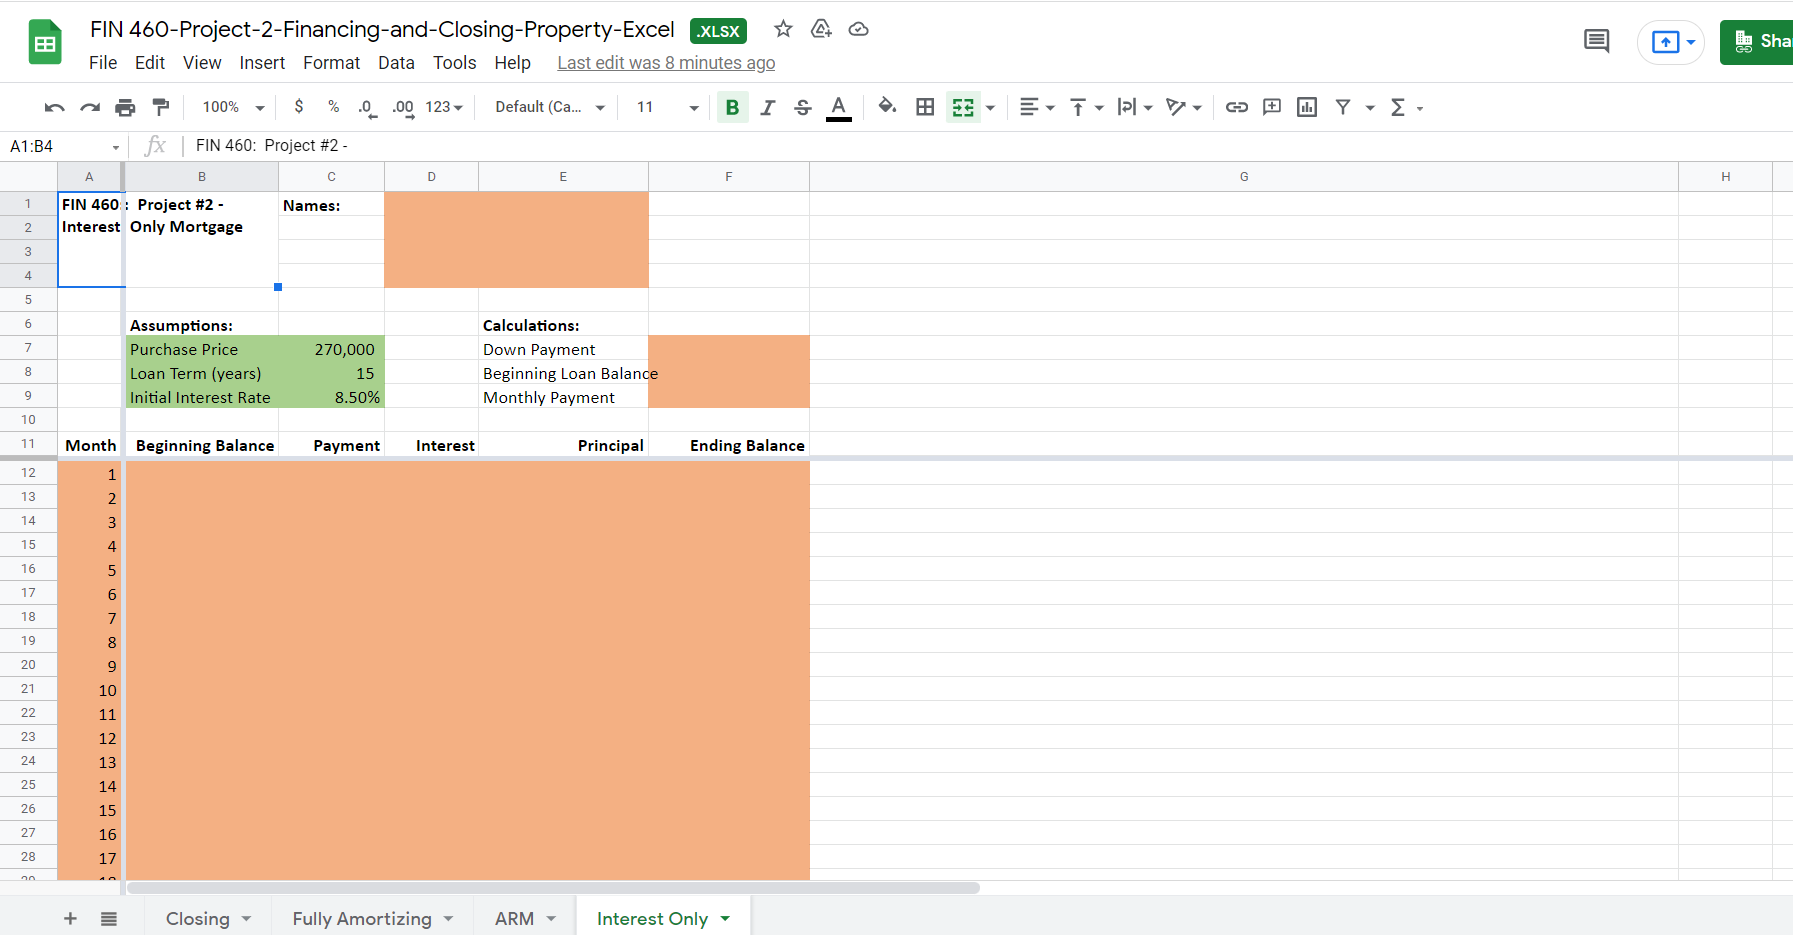Open more number formats 123 dropdown
The height and width of the screenshot is (935, 1793).
tap(444, 107)
